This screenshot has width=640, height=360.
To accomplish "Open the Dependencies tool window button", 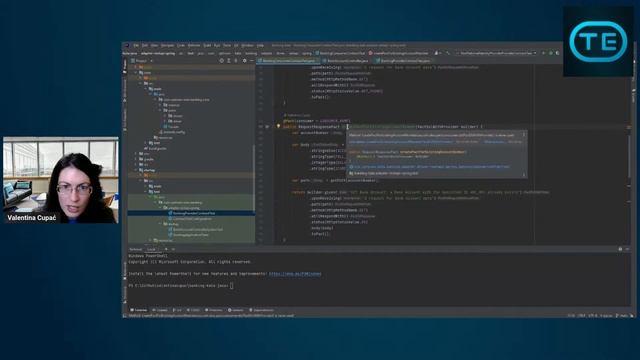I will 261,310.
